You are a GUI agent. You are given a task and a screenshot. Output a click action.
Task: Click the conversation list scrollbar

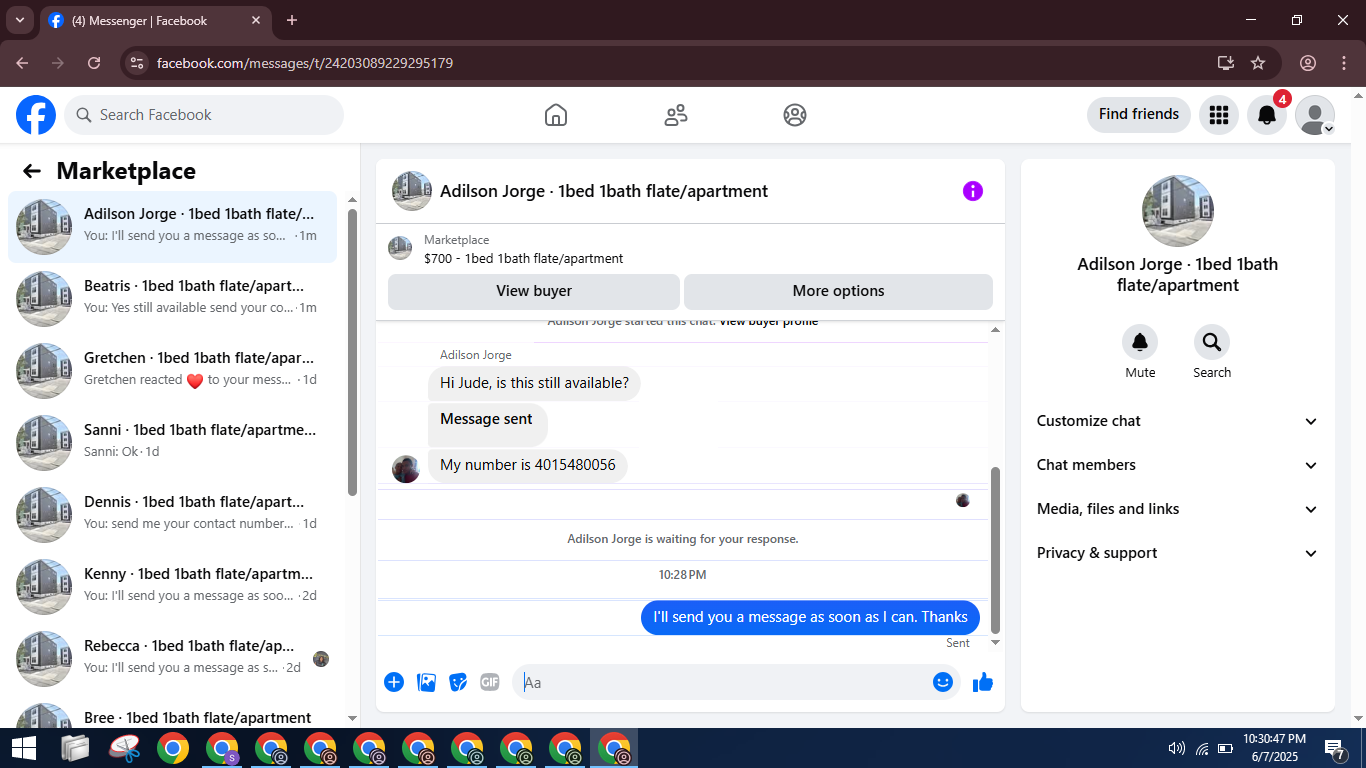(352, 352)
